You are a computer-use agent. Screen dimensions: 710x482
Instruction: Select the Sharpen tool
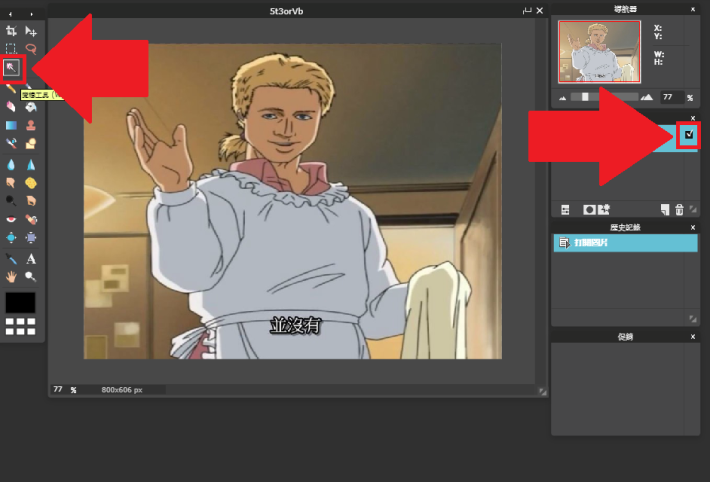31,164
